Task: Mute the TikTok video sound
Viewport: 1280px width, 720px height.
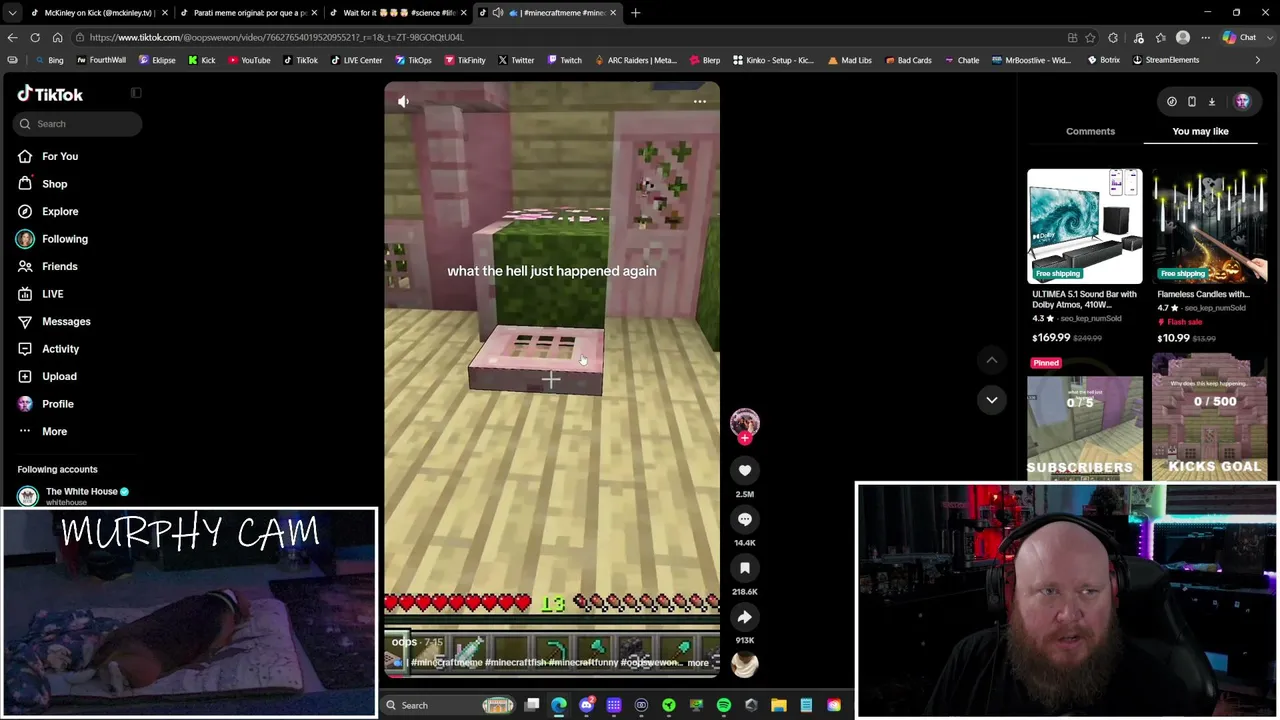Action: pyautogui.click(x=403, y=101)
